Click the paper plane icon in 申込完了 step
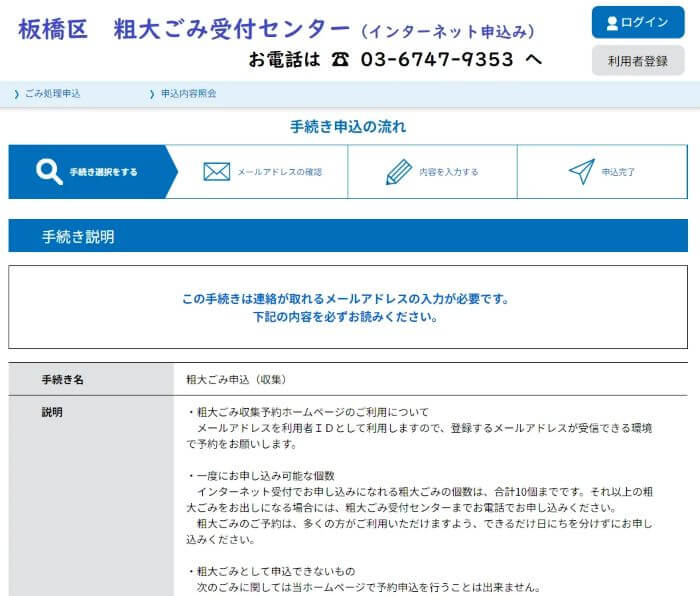The width and height of the screenshot is (700, 596). pyautogui.click(x=582, y=171)
